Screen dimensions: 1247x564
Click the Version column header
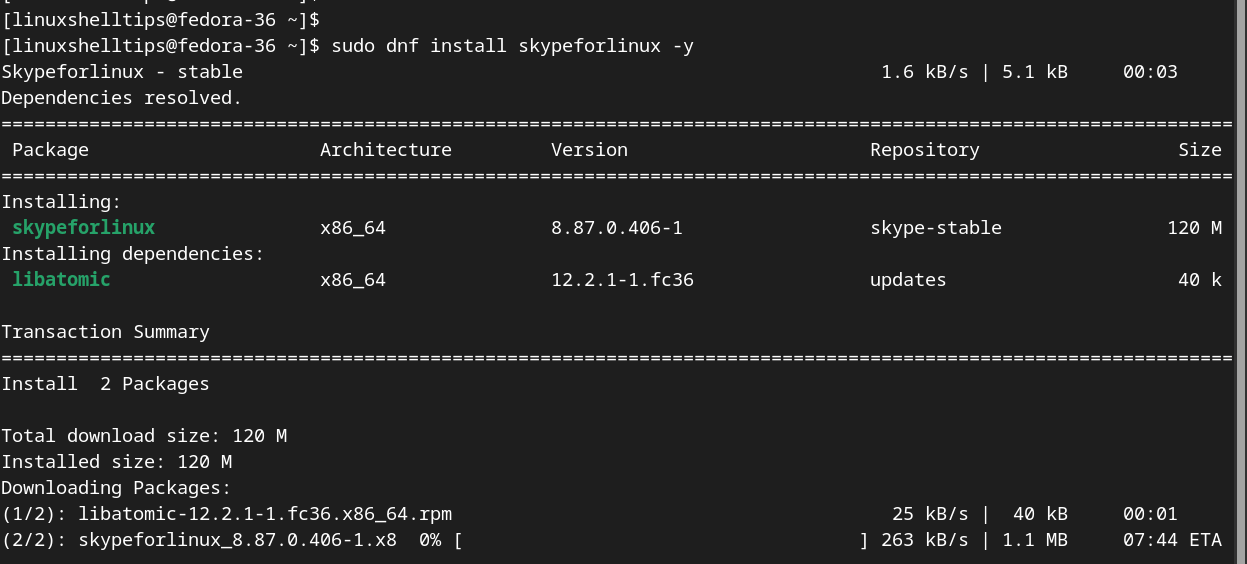click(589, 150)
